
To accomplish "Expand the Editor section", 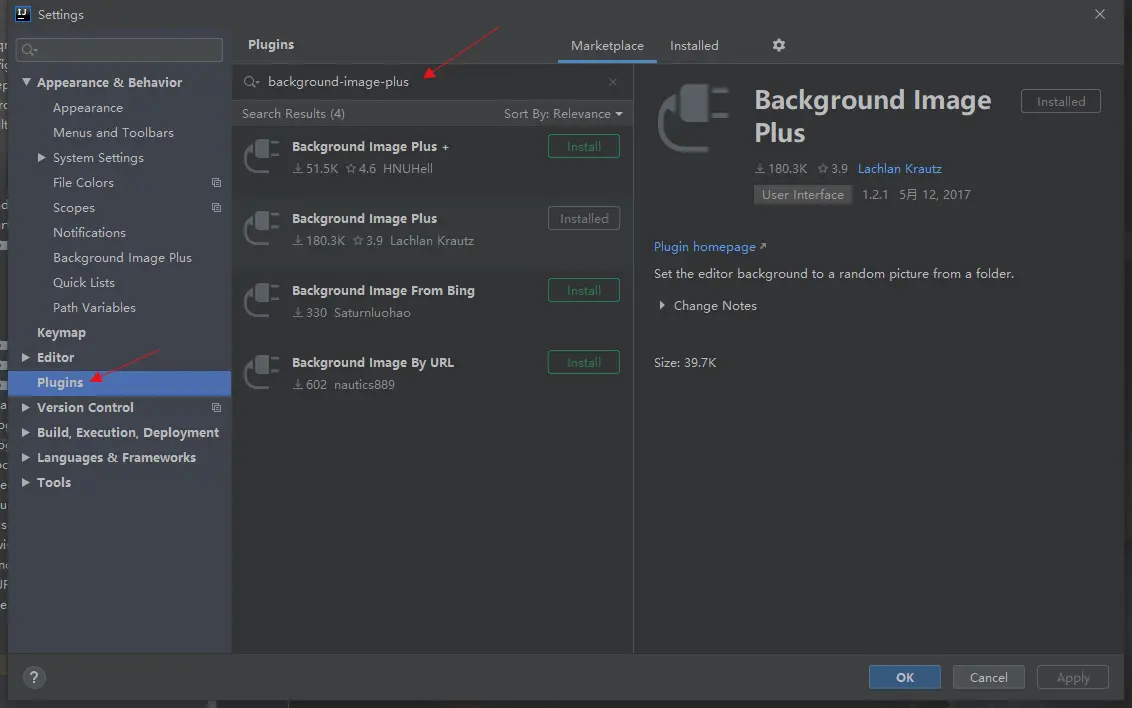I will click(25, 357).
